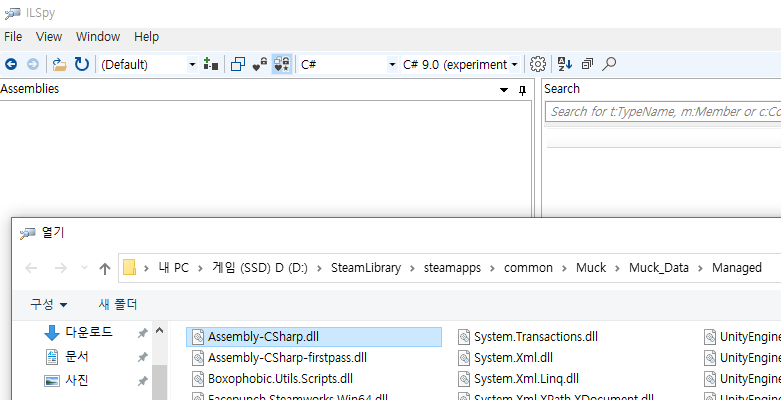Select 사진 in navigation pane
781x400 pixels.
(x=77, y=381)
